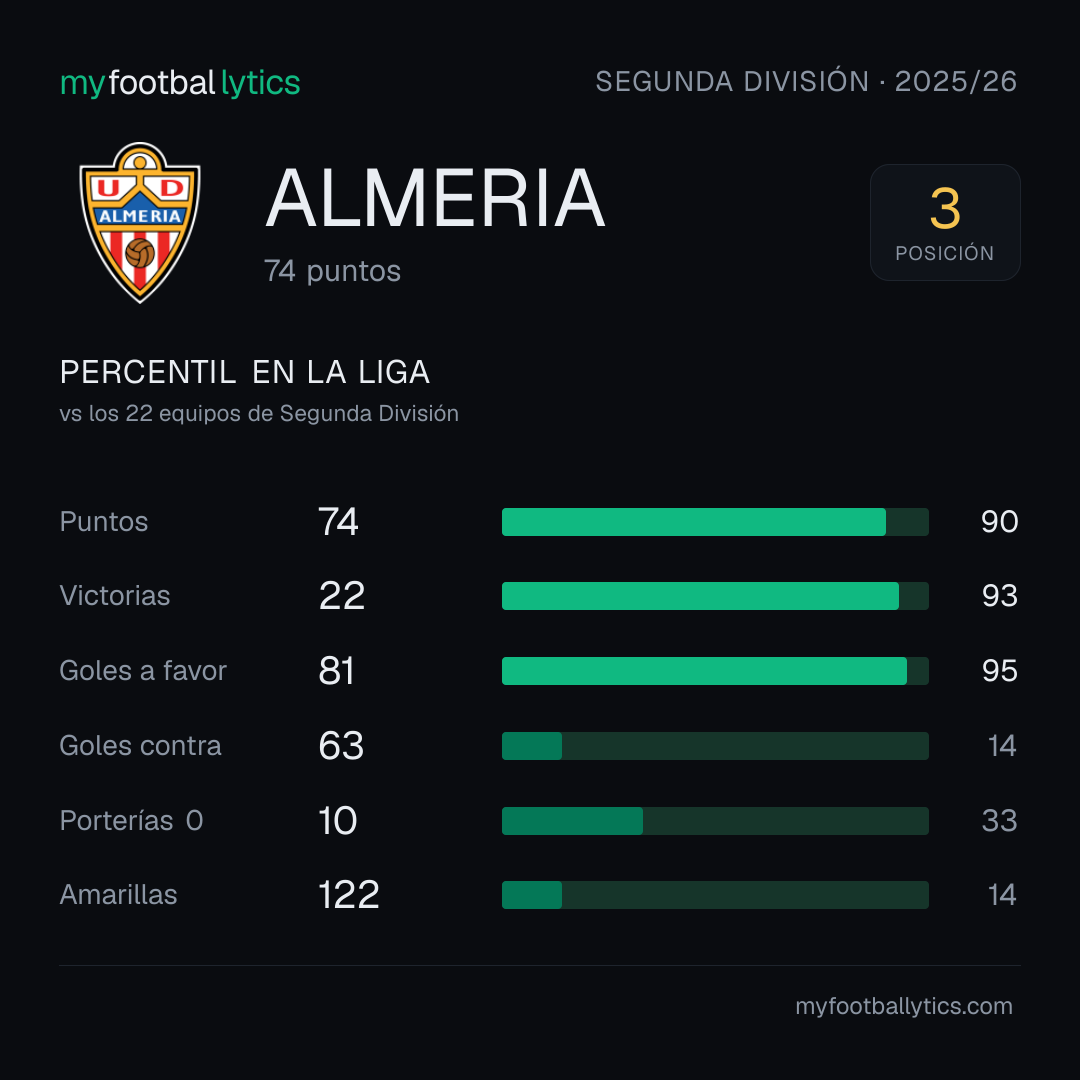
Task: Select the 74 puntos subtitle
Action: point(332,271)
